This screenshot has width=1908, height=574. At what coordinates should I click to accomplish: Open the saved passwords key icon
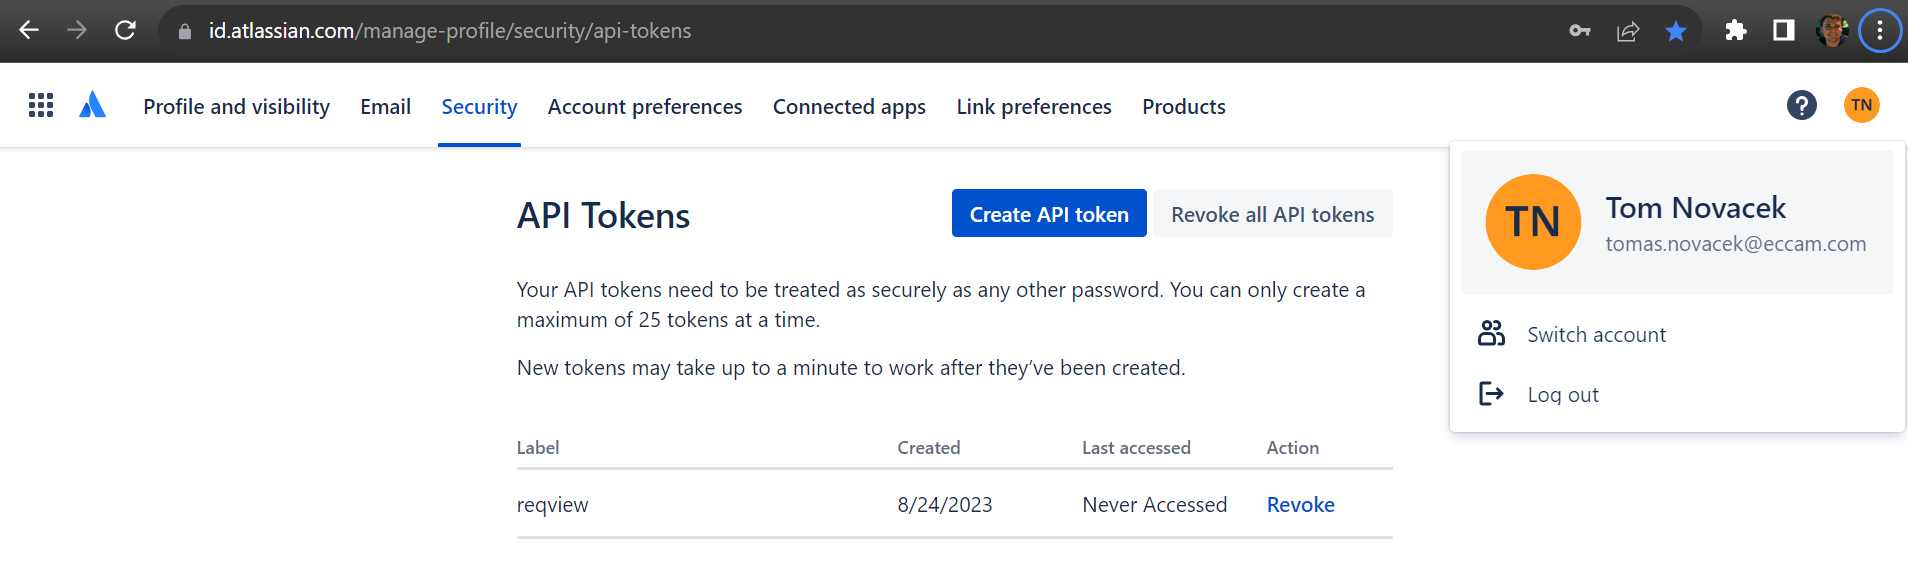pyautogui.click(x=1580, y=31)
